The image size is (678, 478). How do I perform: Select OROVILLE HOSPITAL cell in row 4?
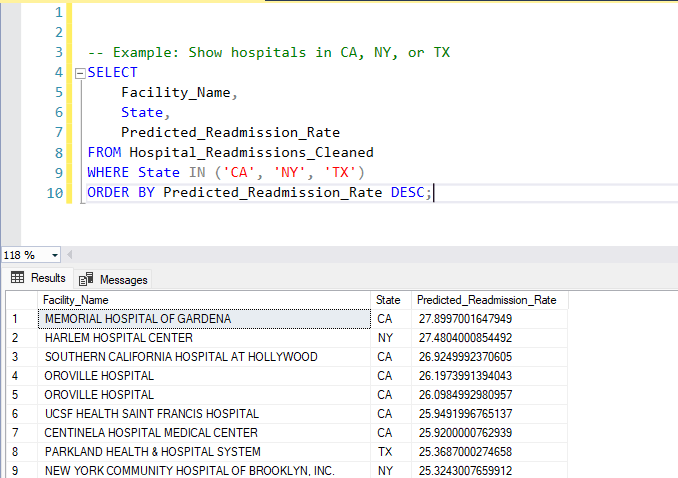204,376
